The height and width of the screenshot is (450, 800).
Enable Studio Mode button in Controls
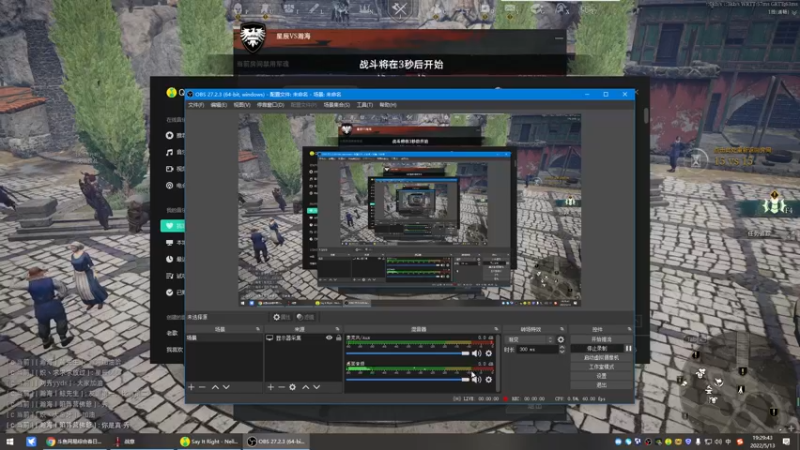601,367
